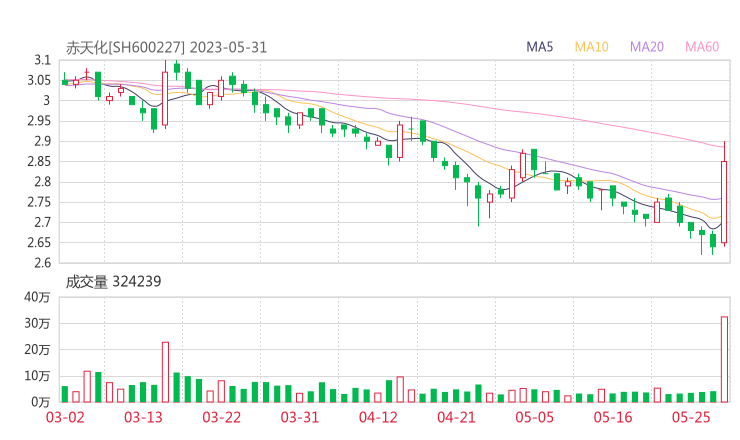Click the 04-12 date label
740x440 pixels.
[378, 417]
